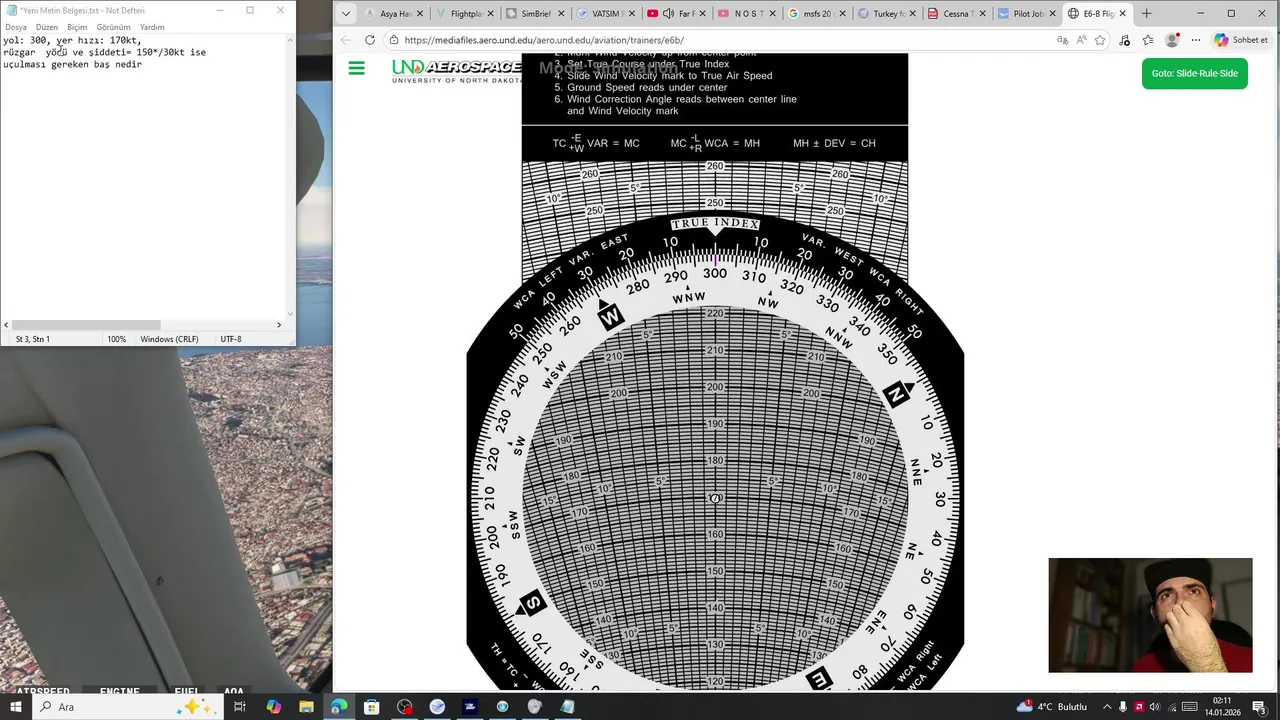
Task: Switch to the Pilot Job browser tab
Action: pyautogui.click(x=1027, y=14)
